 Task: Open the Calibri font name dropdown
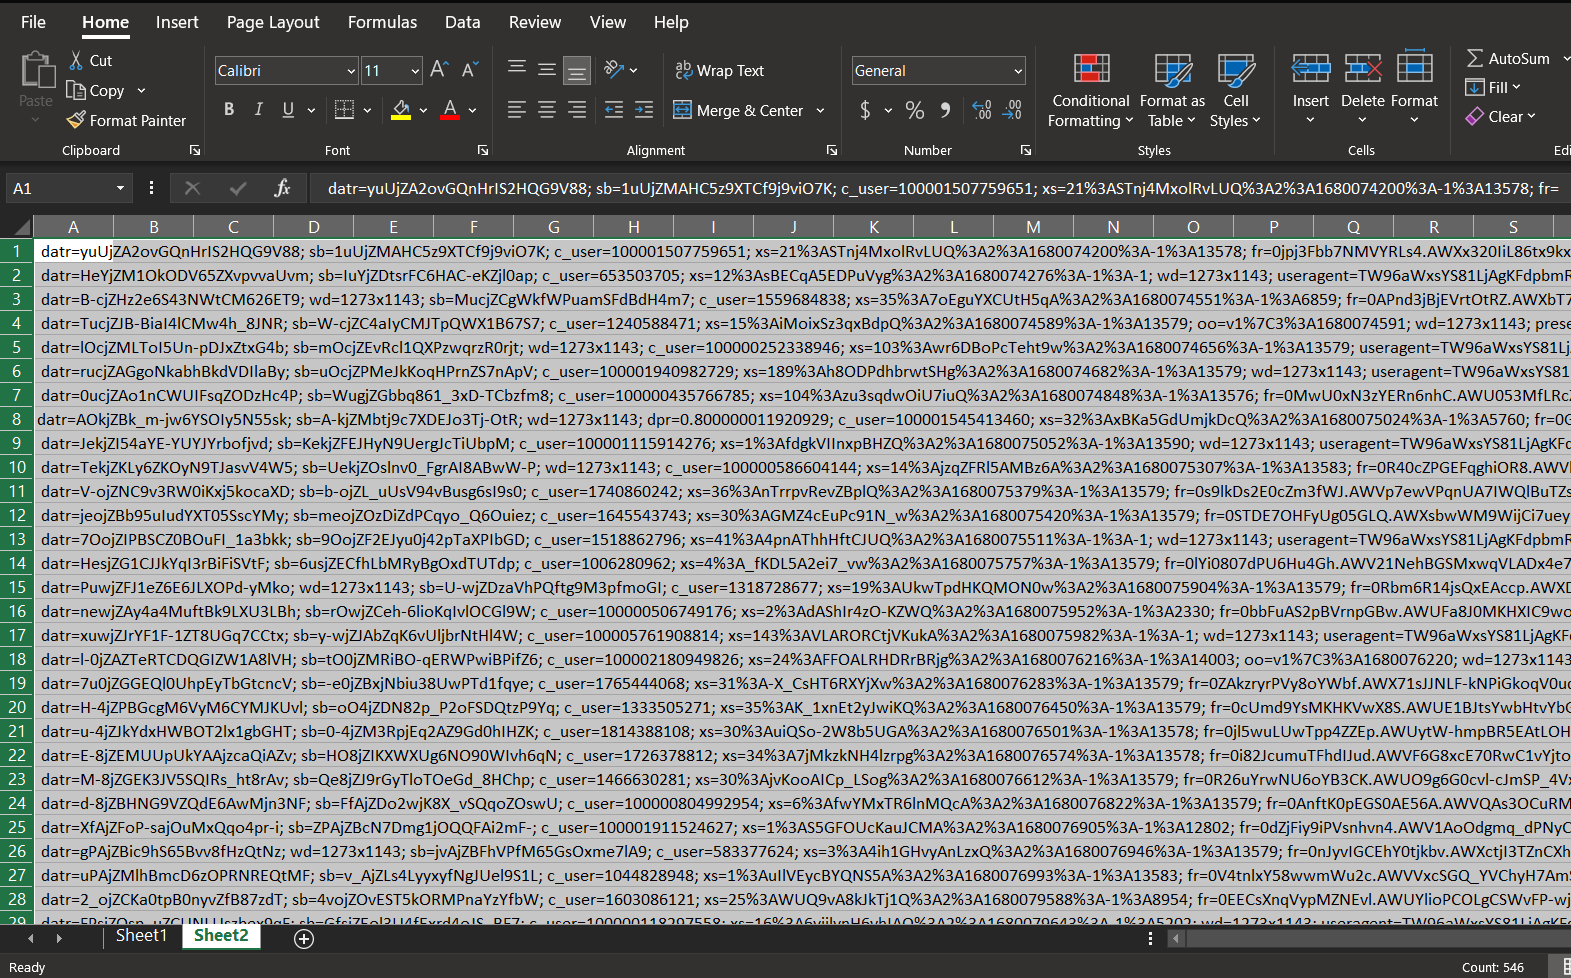(351, 71)
